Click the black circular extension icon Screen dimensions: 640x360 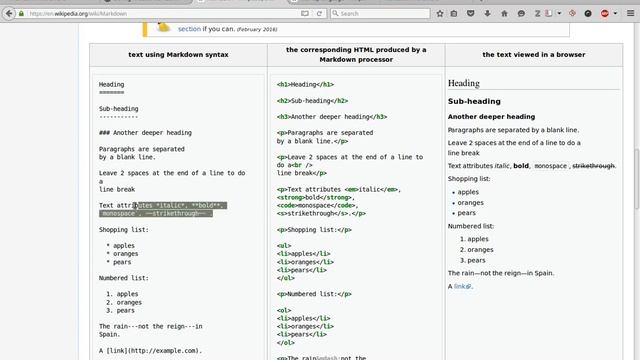588,13
